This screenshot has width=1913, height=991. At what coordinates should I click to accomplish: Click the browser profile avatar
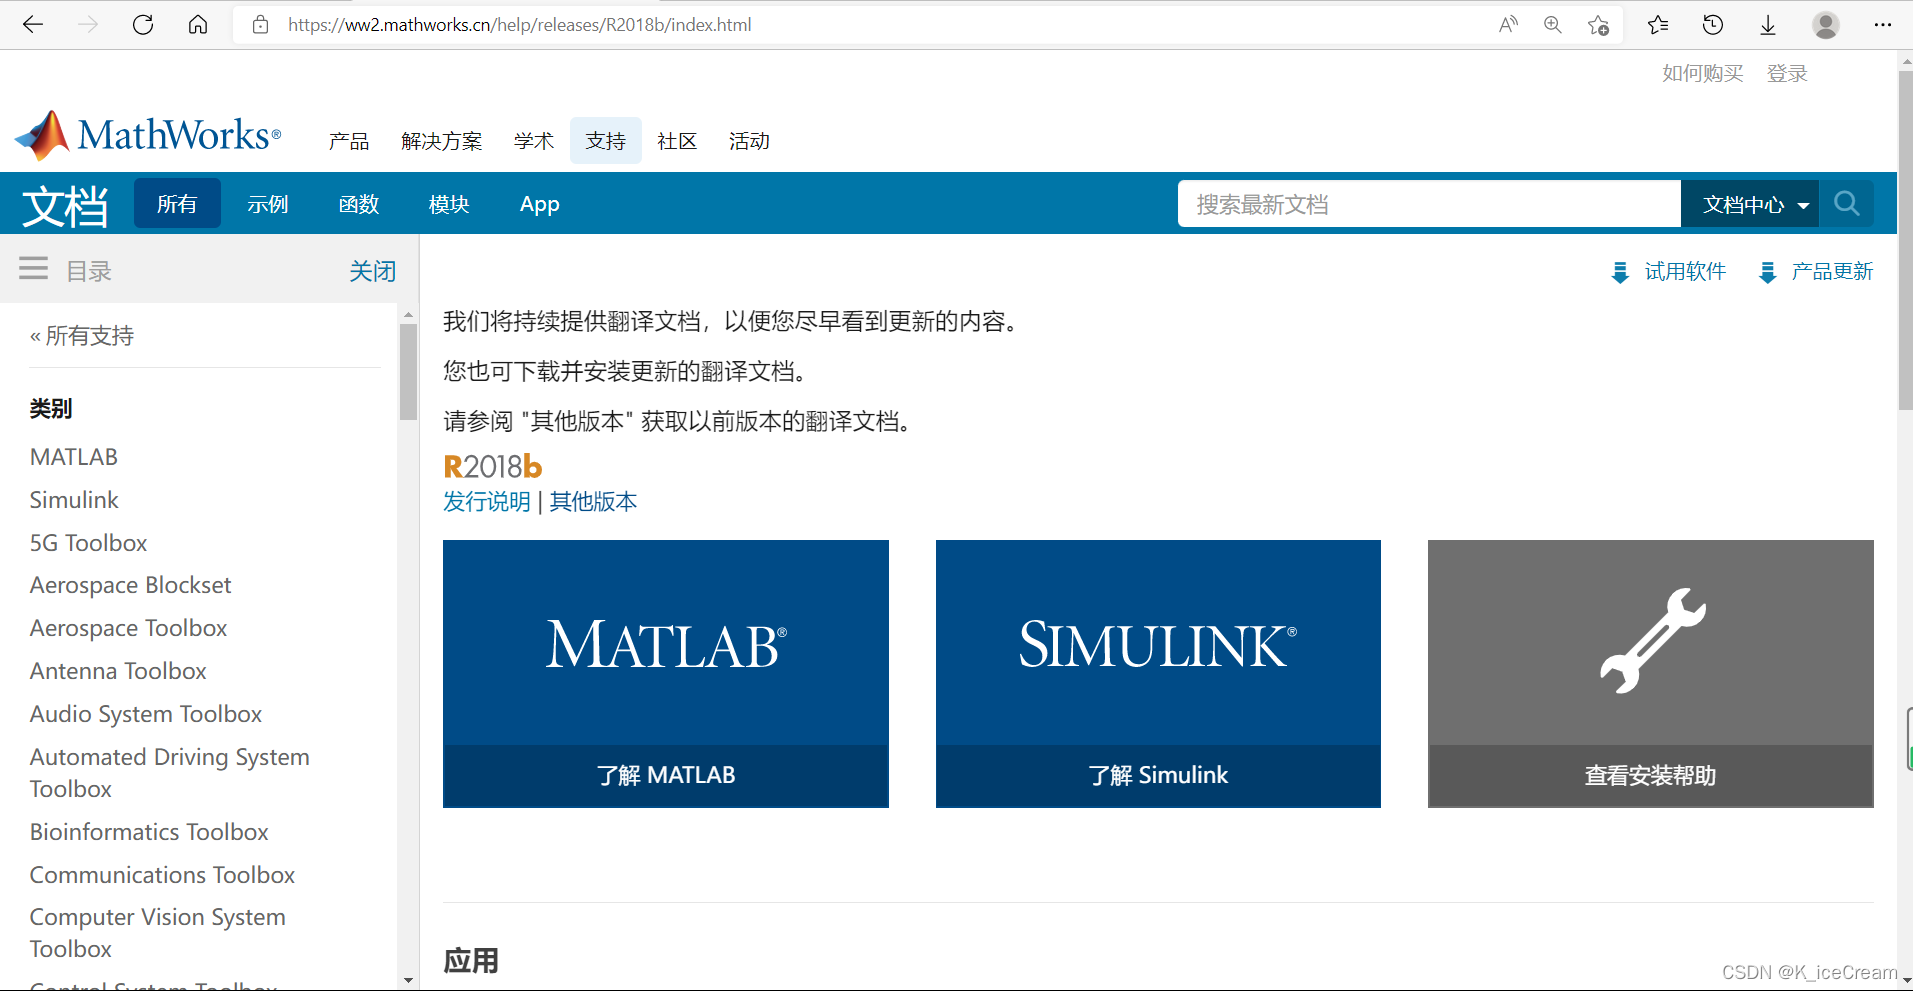point(1826,25)
